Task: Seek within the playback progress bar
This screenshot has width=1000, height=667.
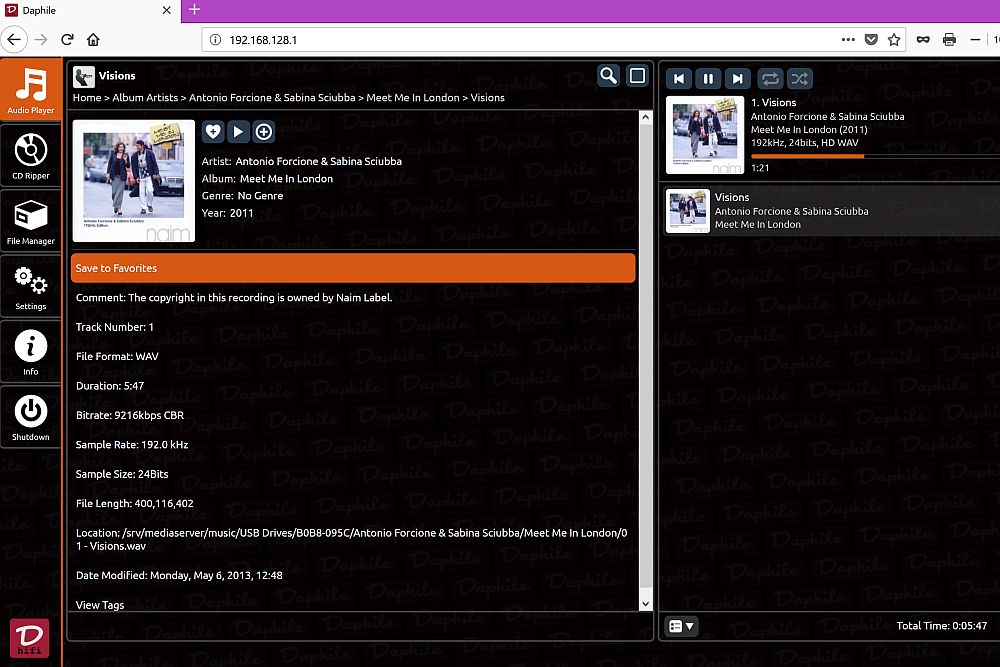Action: 875,156
